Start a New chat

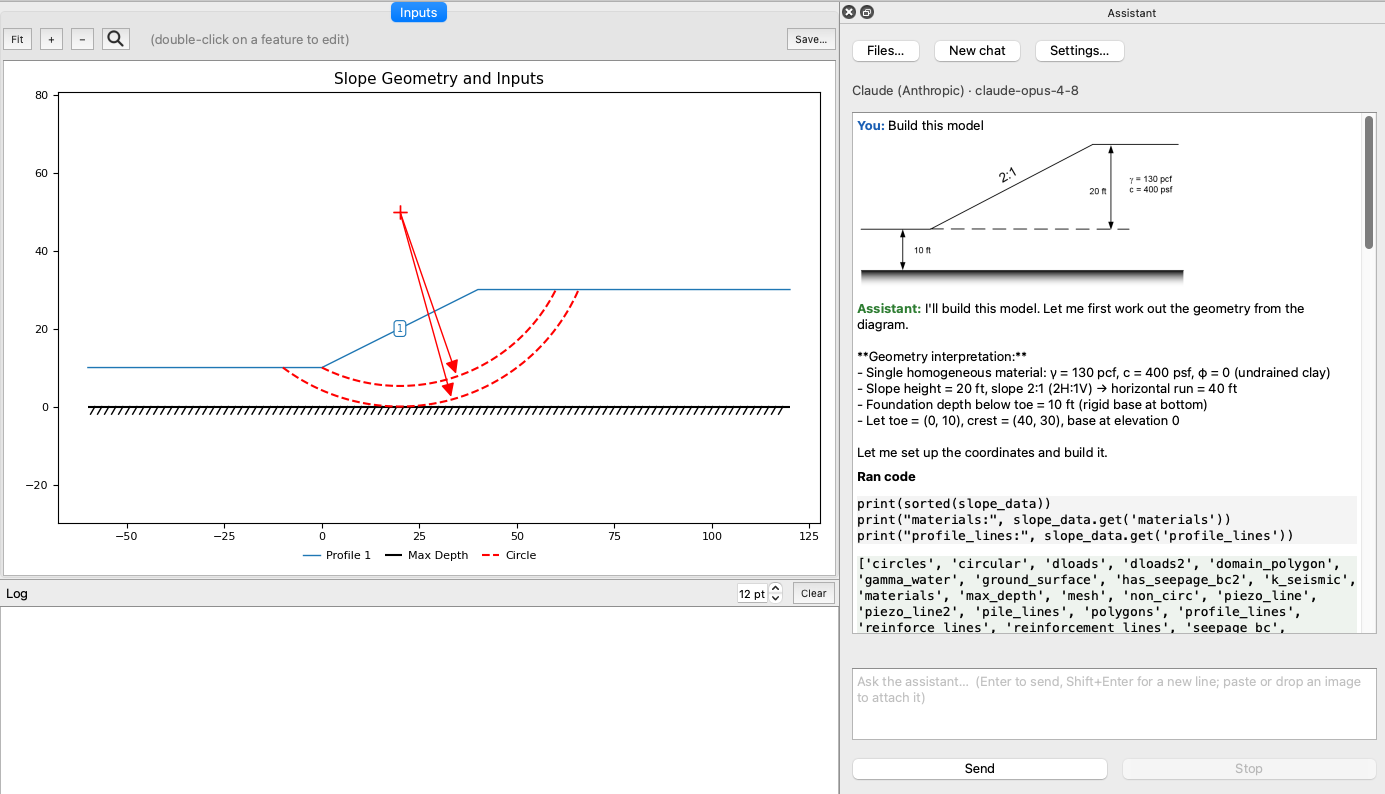977,50
